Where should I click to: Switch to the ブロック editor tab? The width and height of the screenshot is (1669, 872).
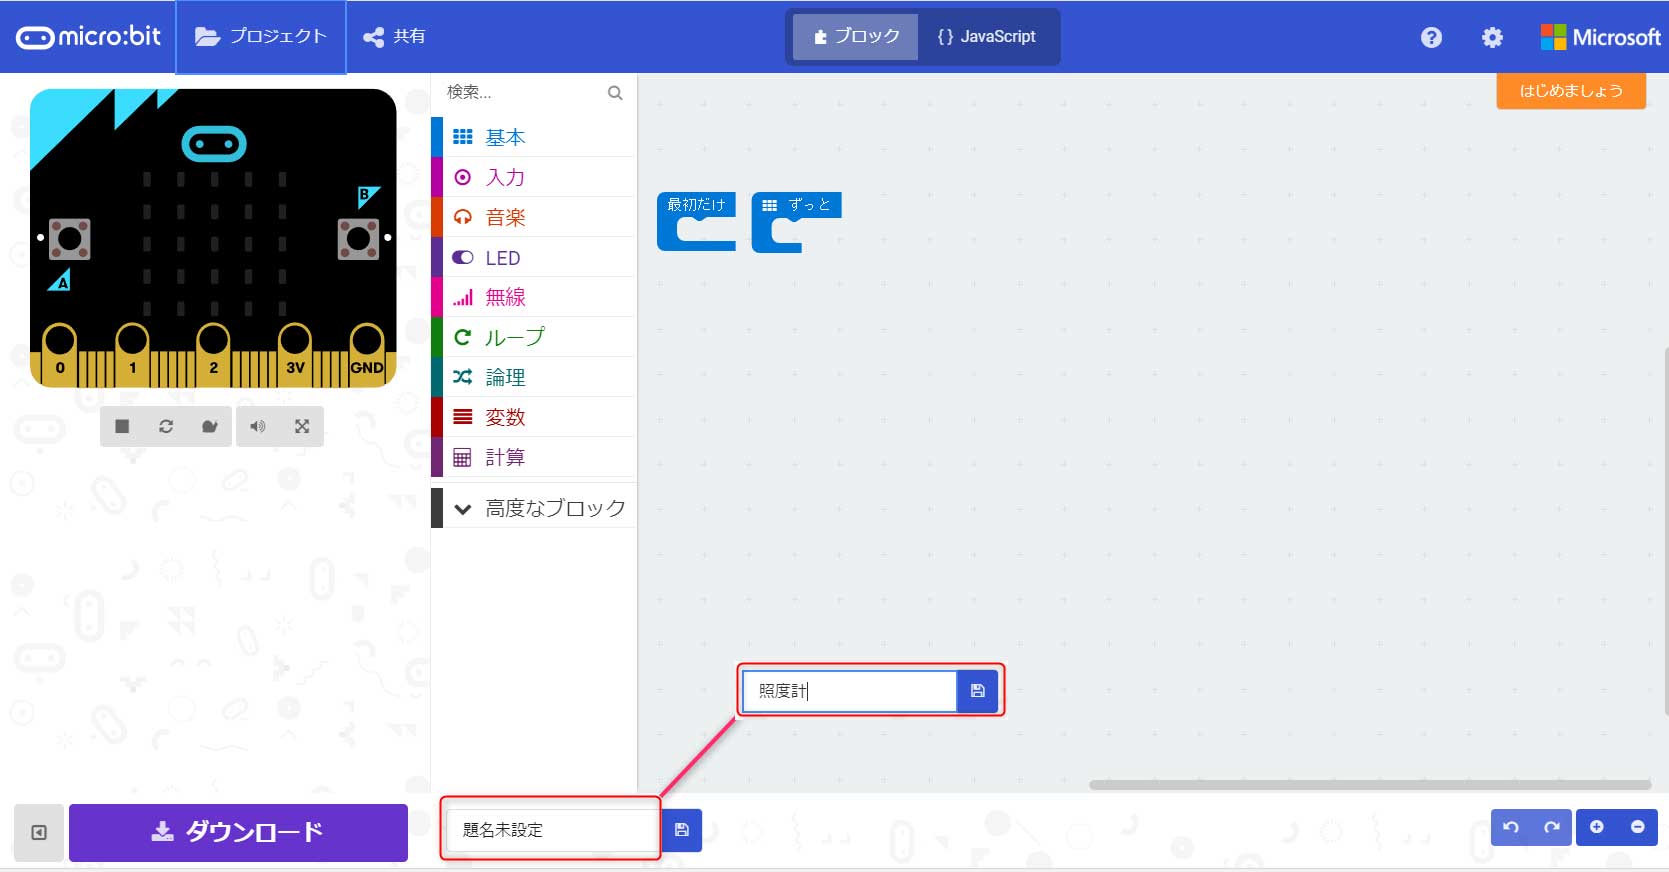[x=856, y=37]
